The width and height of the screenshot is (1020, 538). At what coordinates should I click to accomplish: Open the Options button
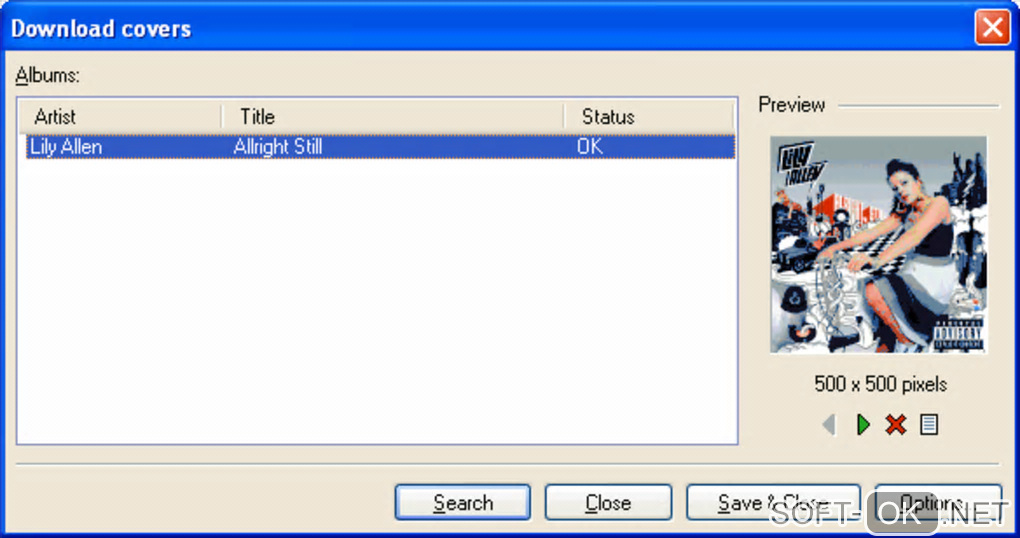coord(938,502)
